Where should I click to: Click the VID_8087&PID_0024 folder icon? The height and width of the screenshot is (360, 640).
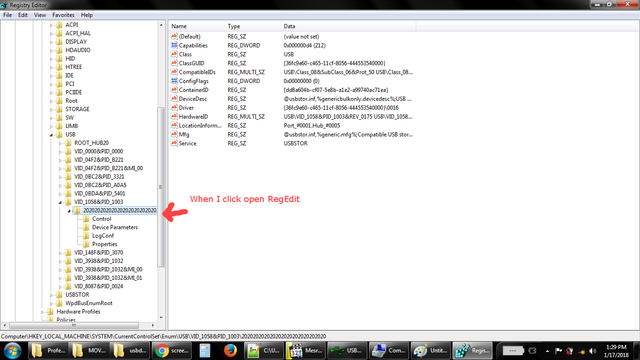(68, 286)
